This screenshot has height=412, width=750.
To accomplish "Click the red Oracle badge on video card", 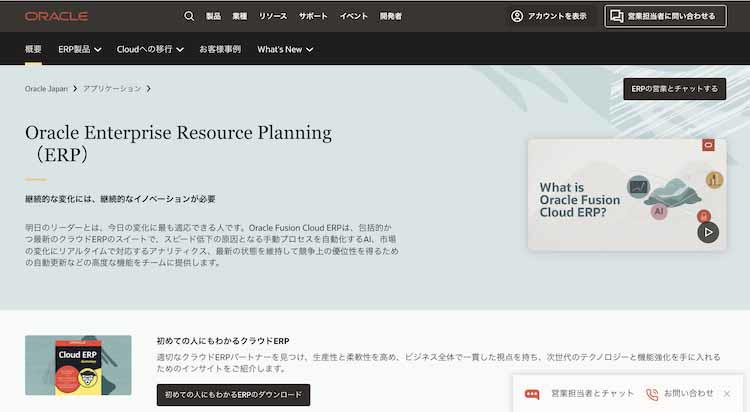I will (x=708, y=145).
